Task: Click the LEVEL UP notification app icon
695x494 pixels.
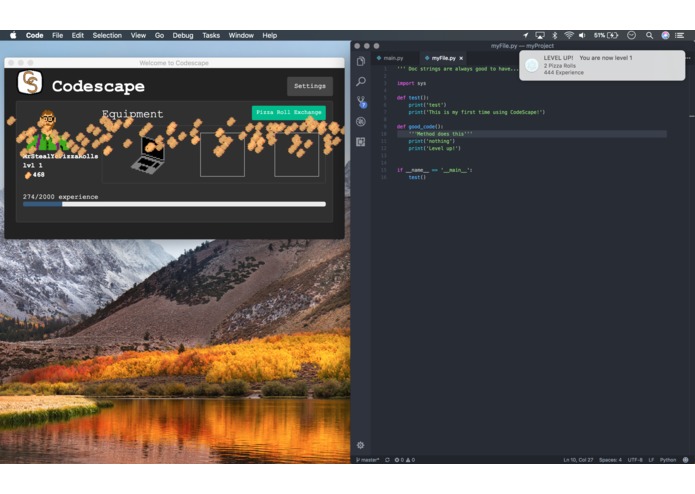Action: coord(531,65)
